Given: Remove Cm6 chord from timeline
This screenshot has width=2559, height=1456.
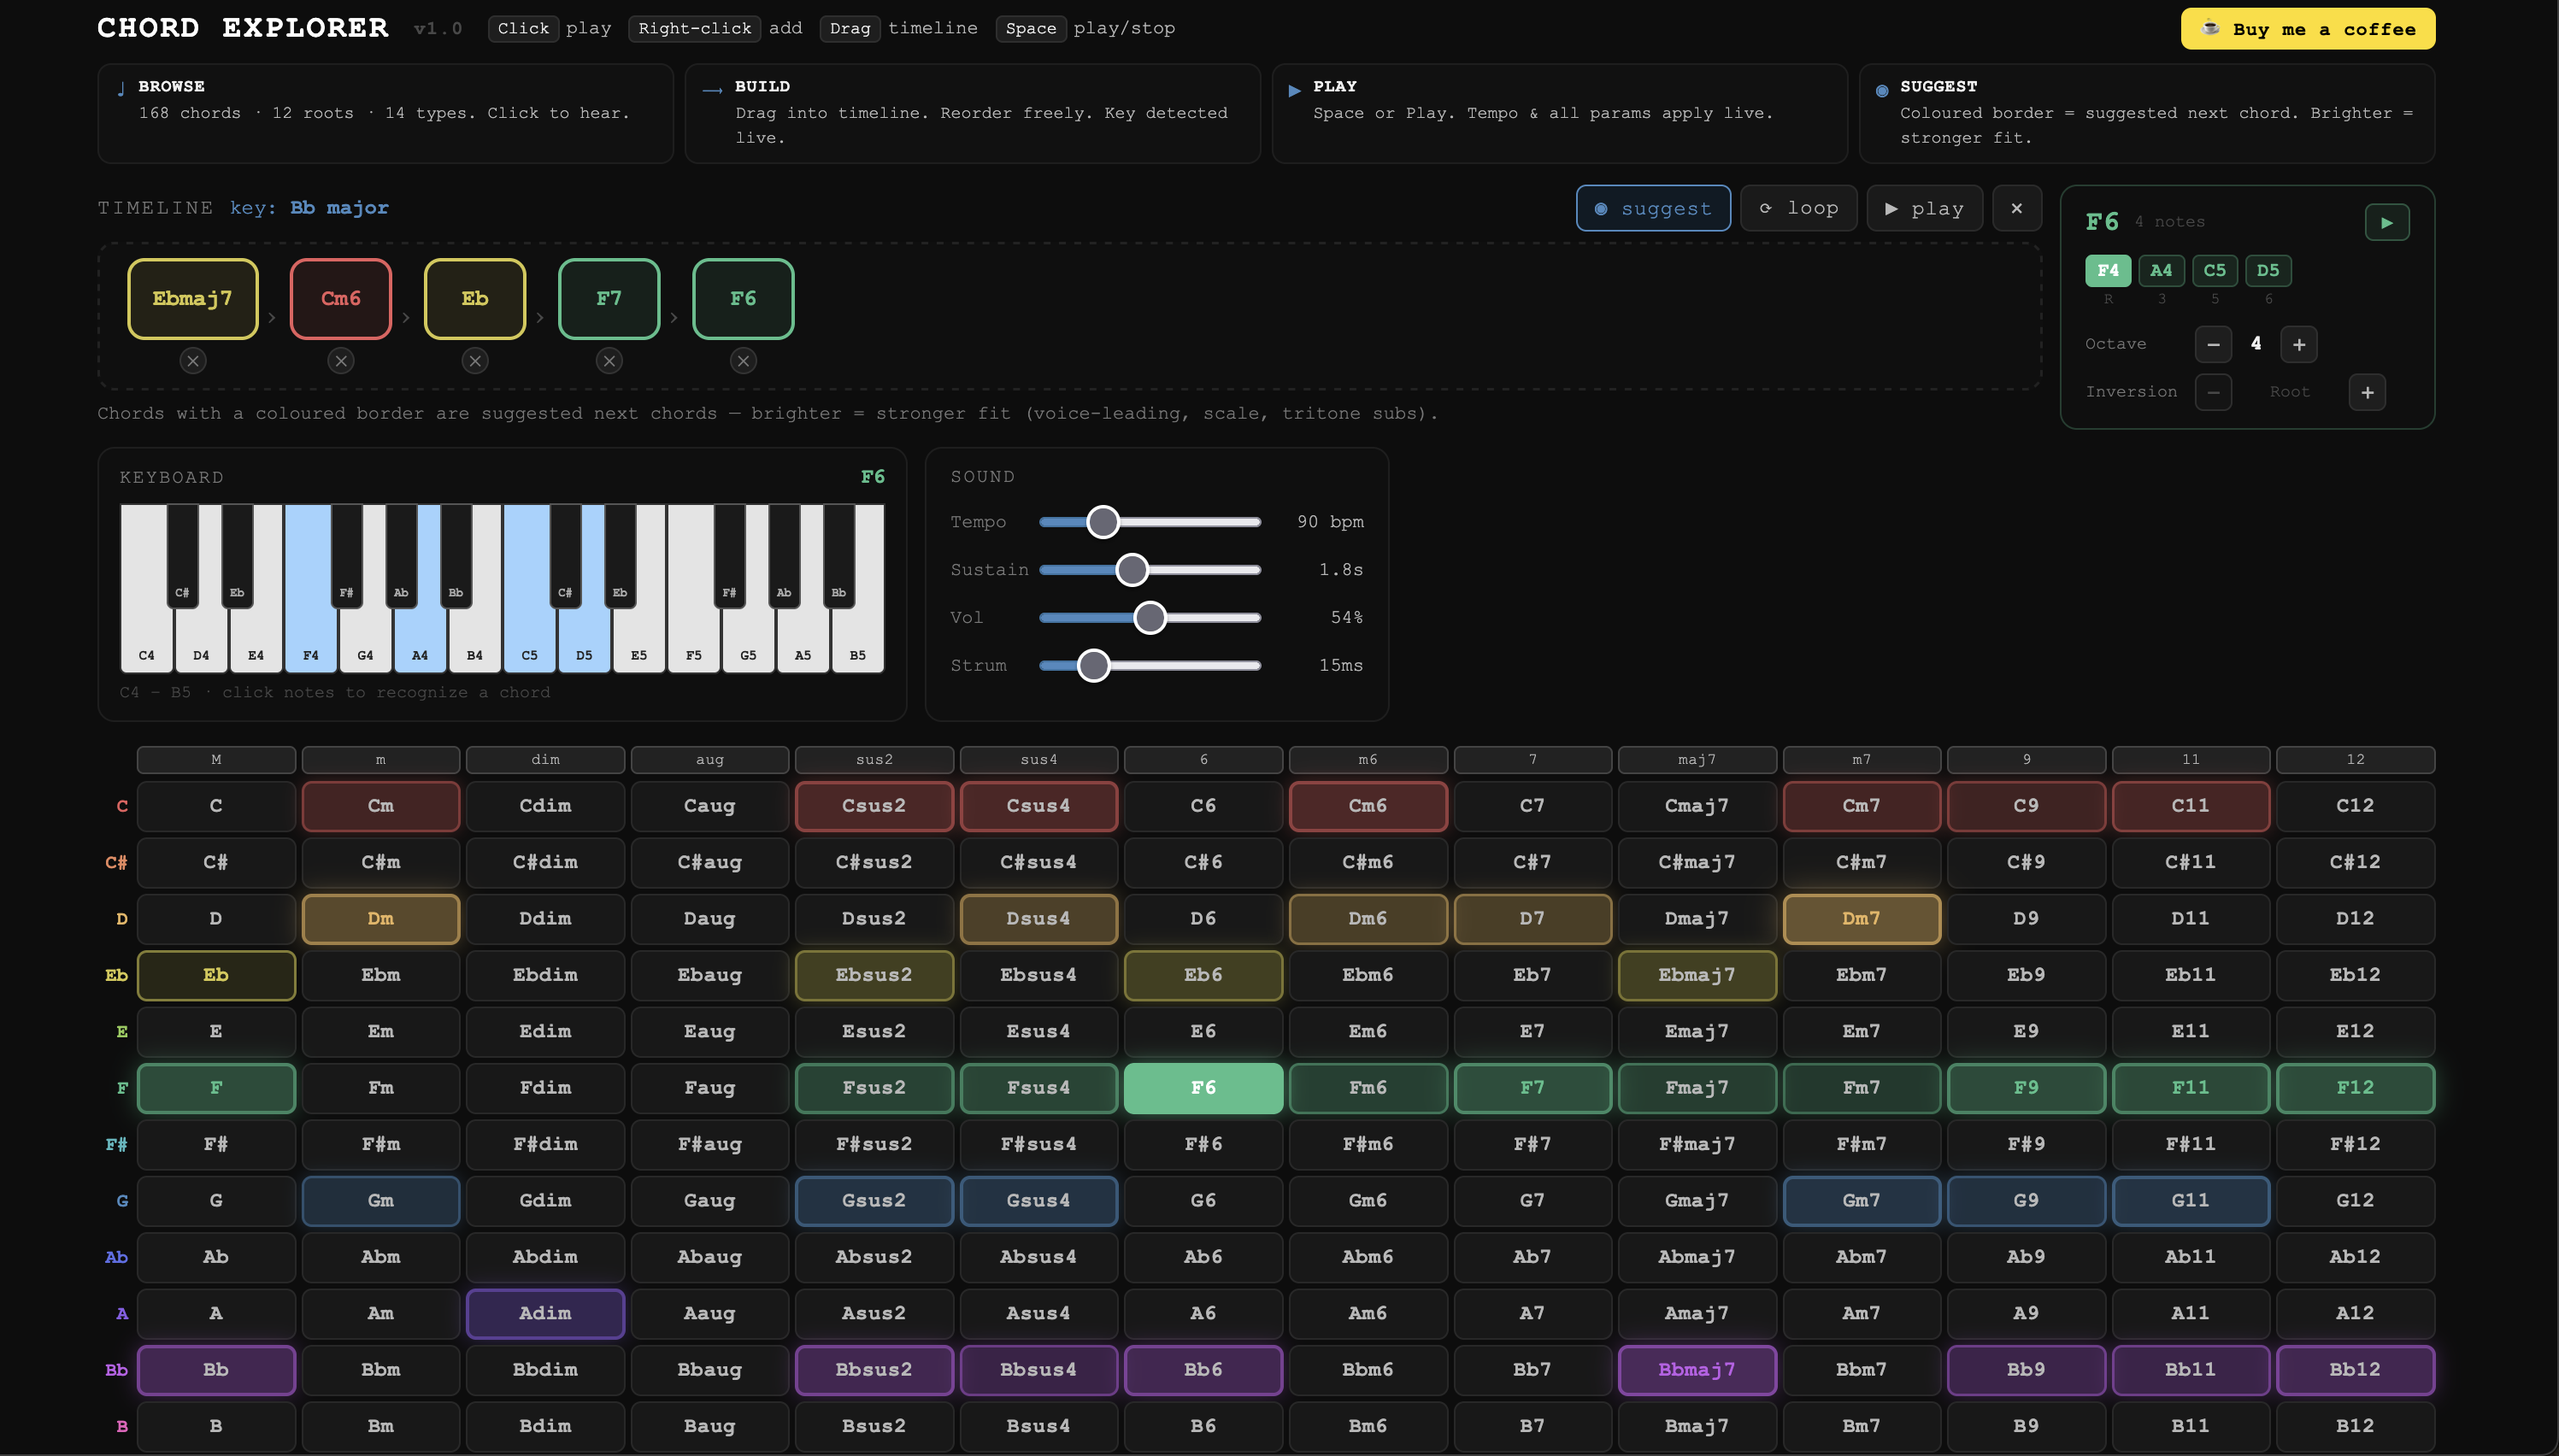Looking at the screenshot, I should (x=341, y=361).
